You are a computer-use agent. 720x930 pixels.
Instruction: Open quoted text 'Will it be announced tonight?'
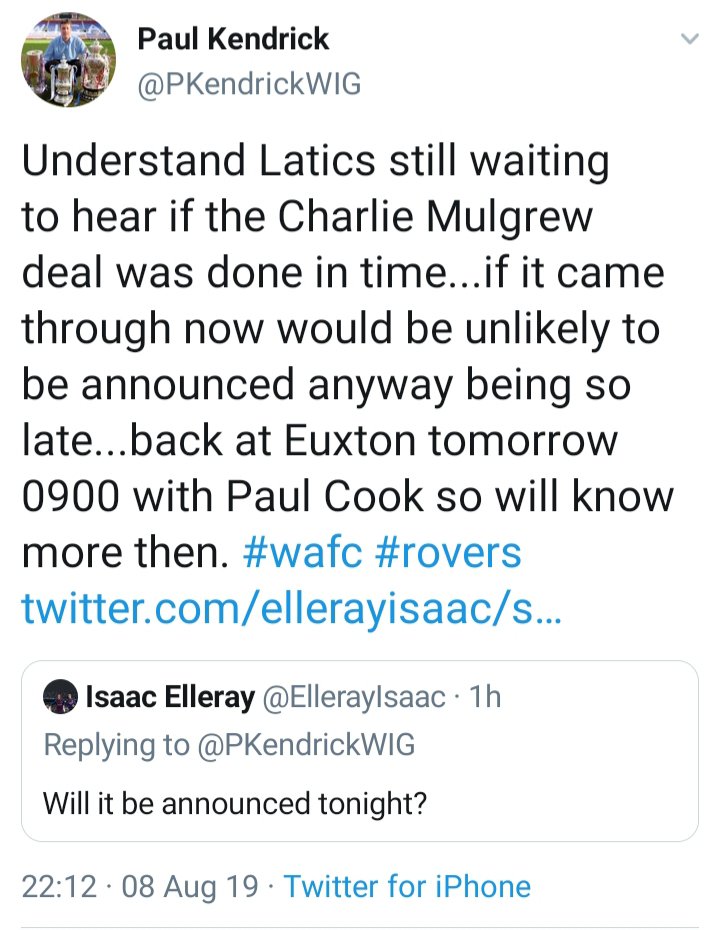[235, 803]
